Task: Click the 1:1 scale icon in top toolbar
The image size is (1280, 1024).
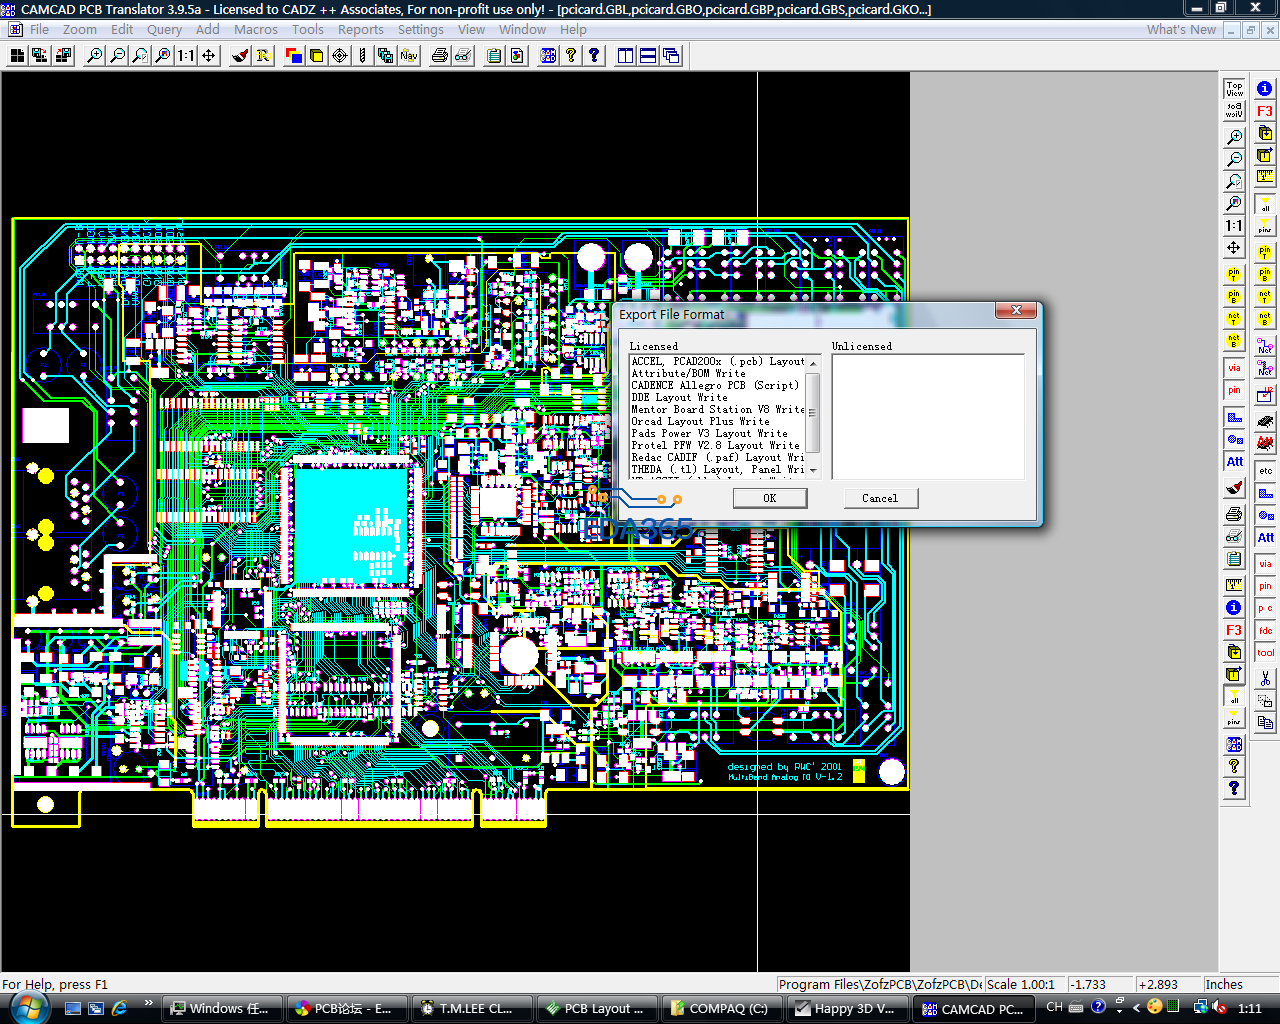Action: point(186,56)
